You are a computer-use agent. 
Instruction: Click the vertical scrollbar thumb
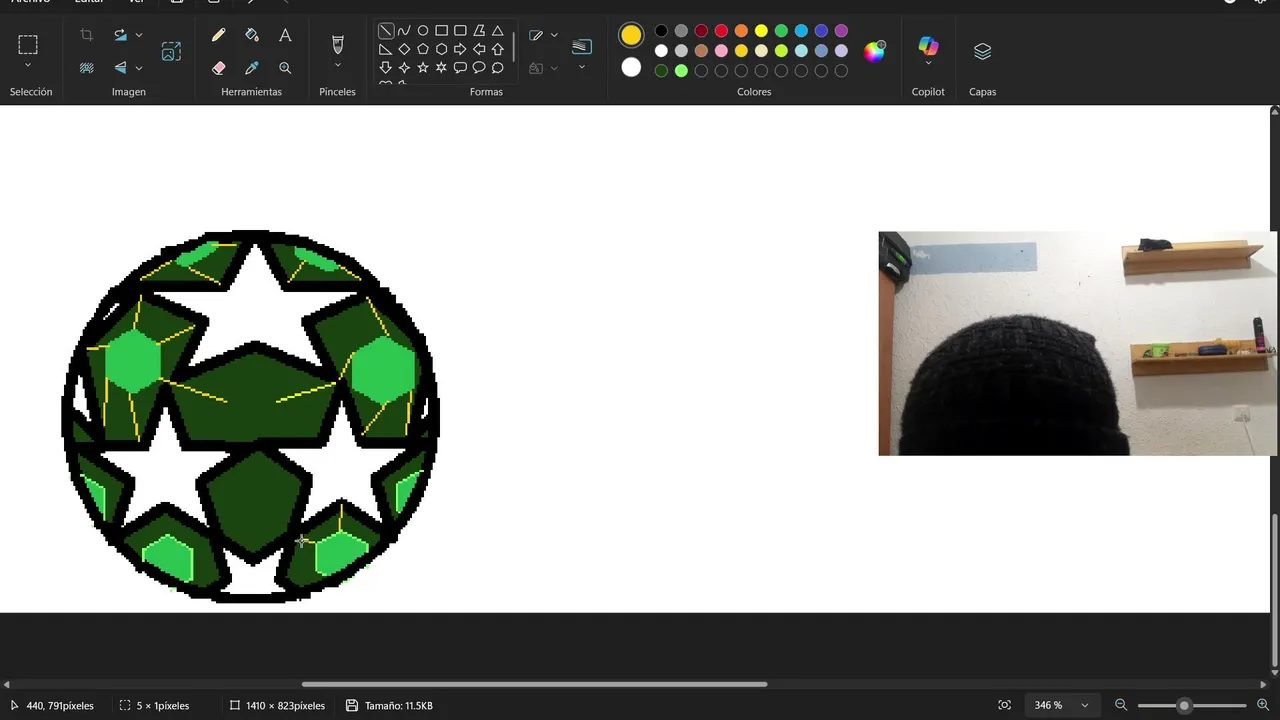(1274, 589)
